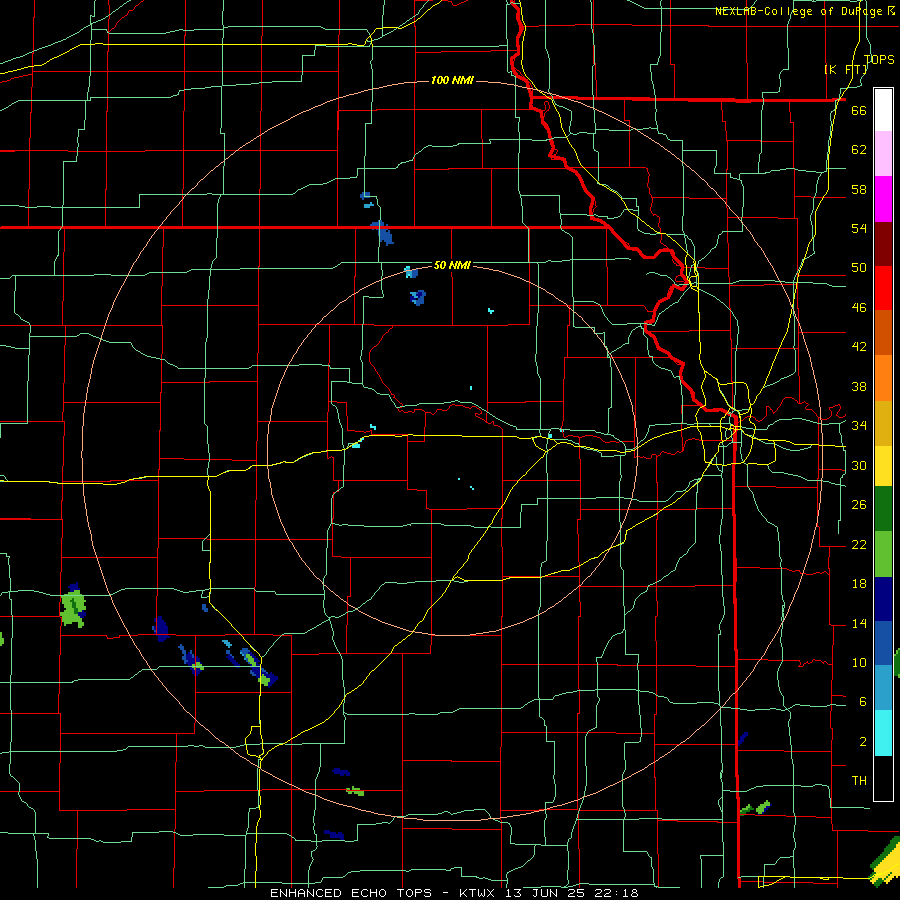Click the light pink legend swatch
The height and width of the screenshot is (900, 900).
pos(883,154)
